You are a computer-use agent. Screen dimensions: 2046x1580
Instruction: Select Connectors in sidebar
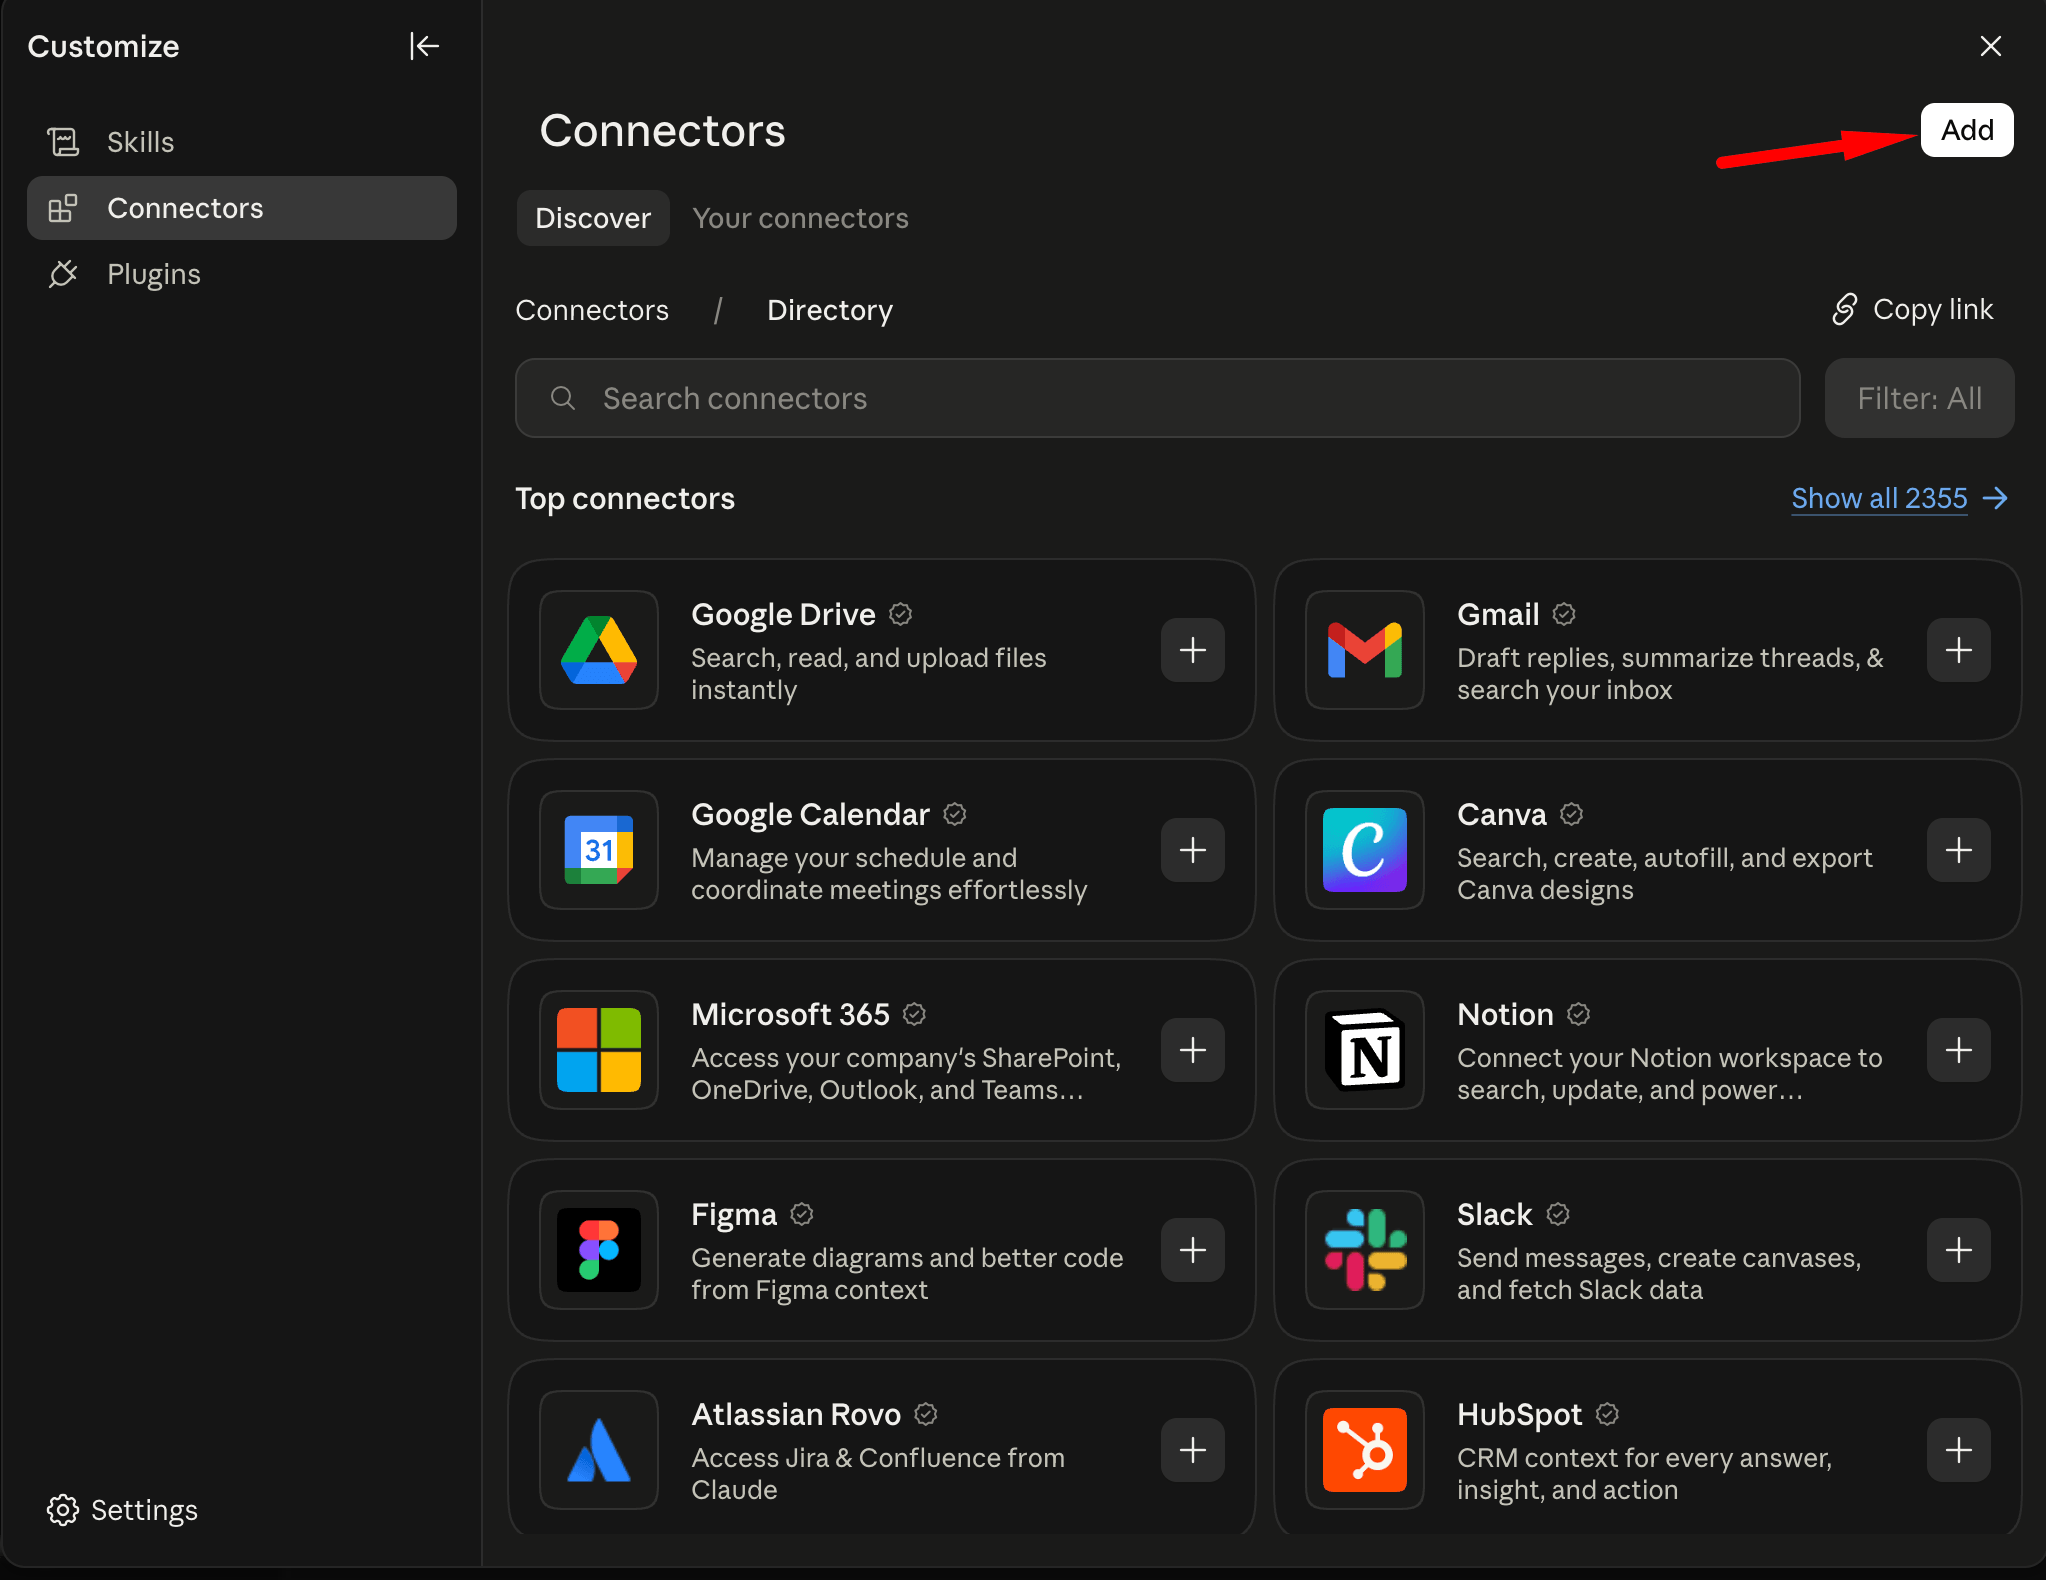pyautogui.click(x=241, y=208)
